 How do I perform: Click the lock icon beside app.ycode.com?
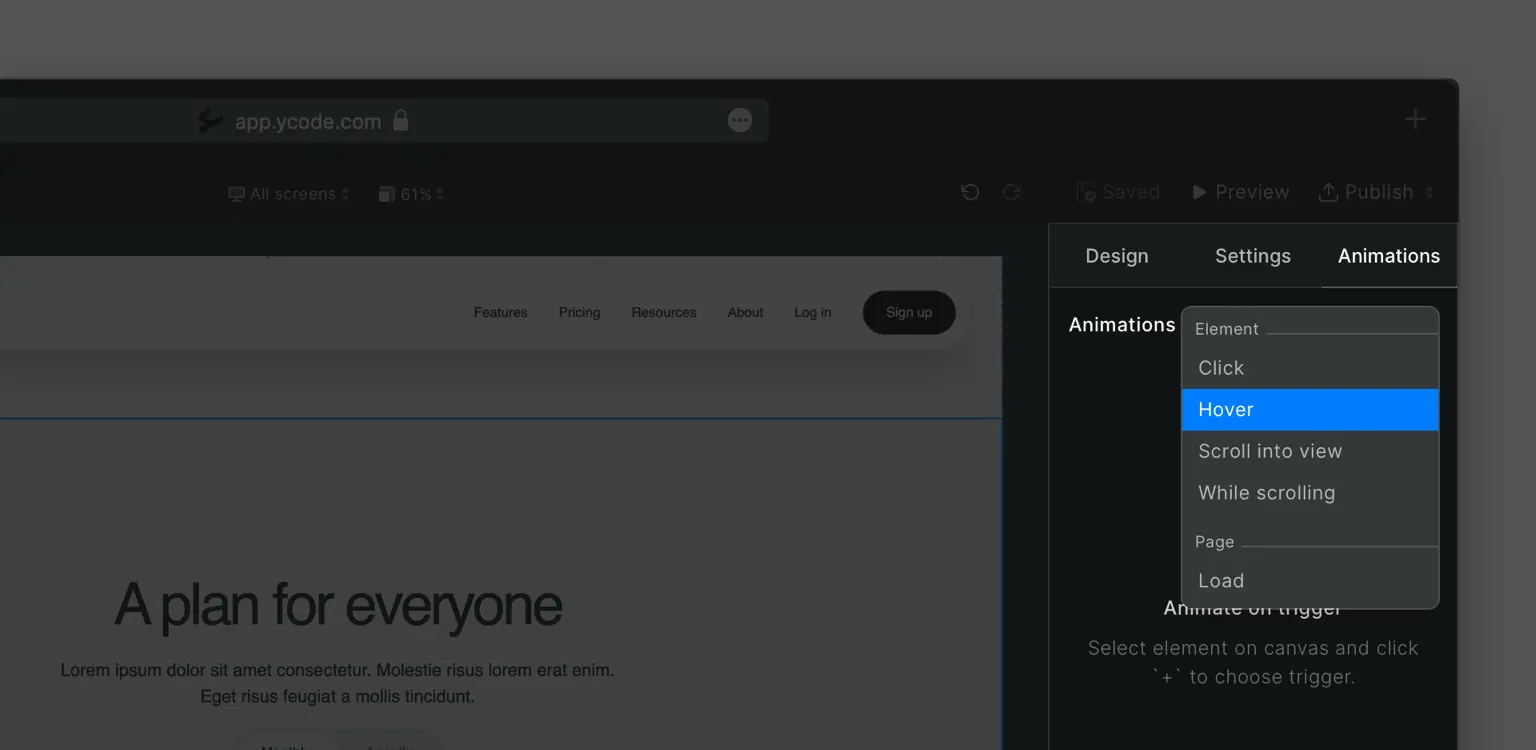click(x=400, y=121)
